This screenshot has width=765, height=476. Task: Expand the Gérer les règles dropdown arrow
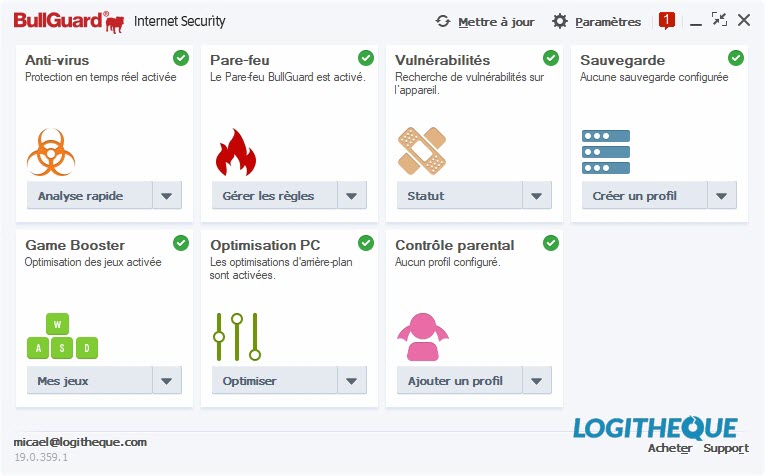pyautogui.click(x=352, y=196)
